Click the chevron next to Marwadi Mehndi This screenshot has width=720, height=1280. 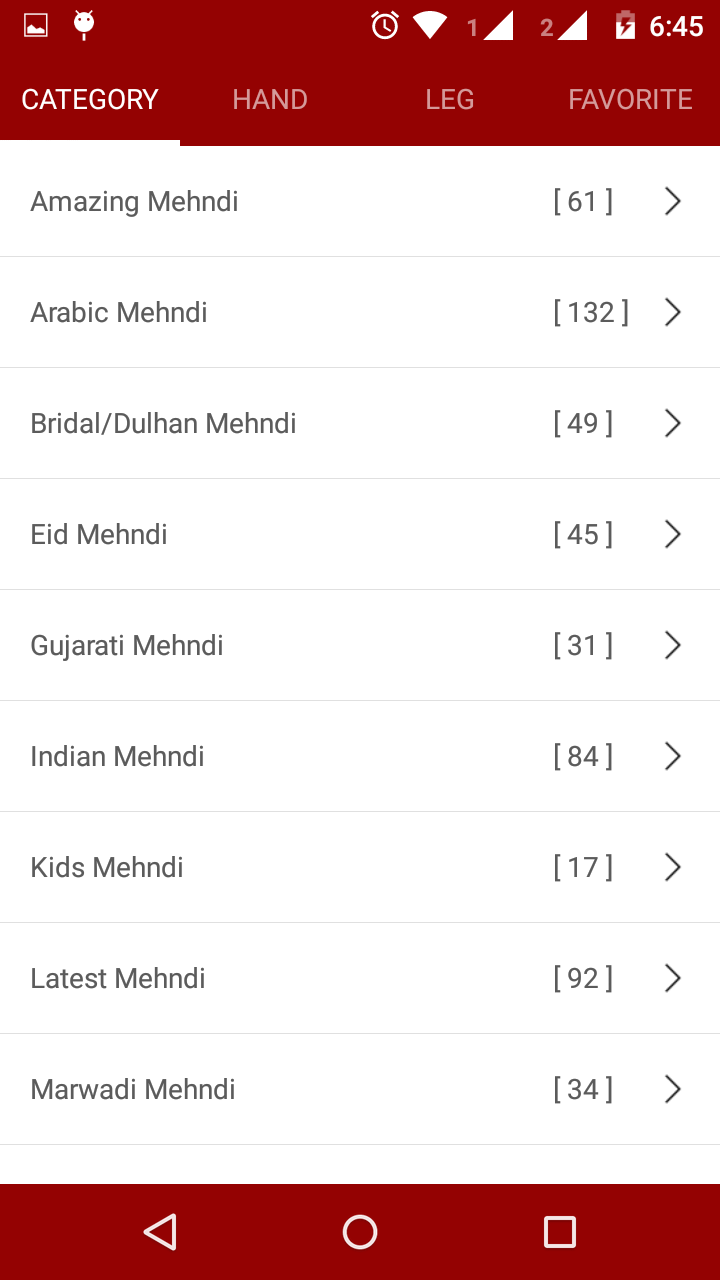673,1090
